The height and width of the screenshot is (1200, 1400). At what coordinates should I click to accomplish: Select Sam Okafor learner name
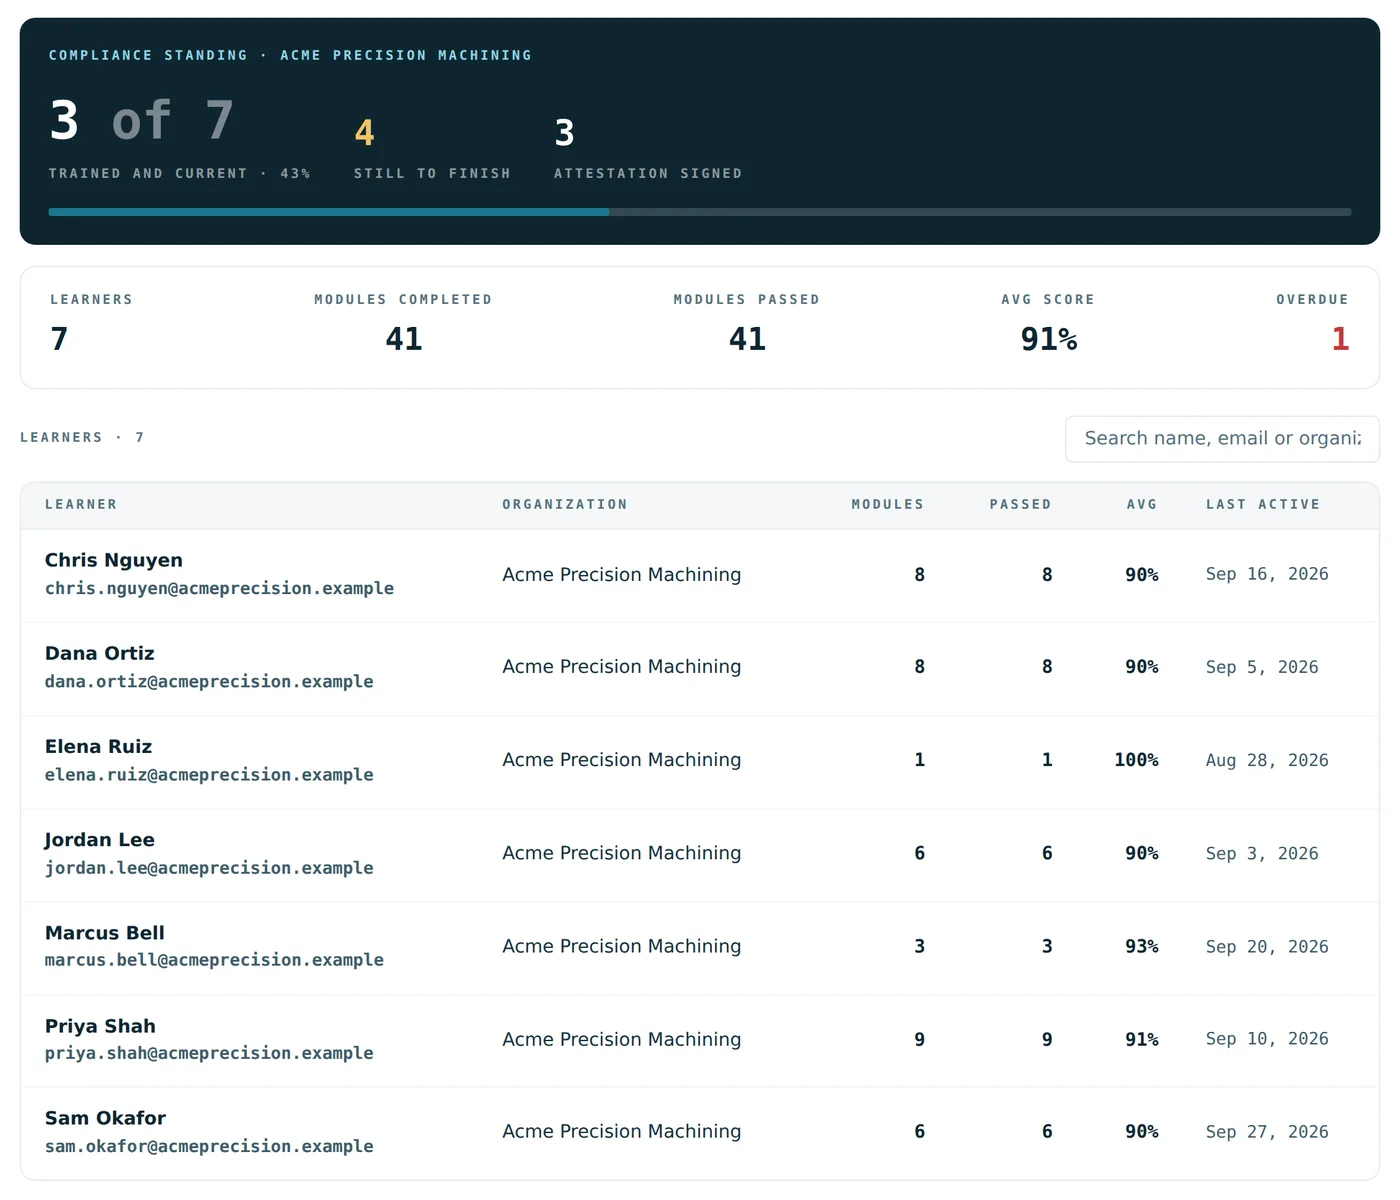click(x=106, y=1118)
